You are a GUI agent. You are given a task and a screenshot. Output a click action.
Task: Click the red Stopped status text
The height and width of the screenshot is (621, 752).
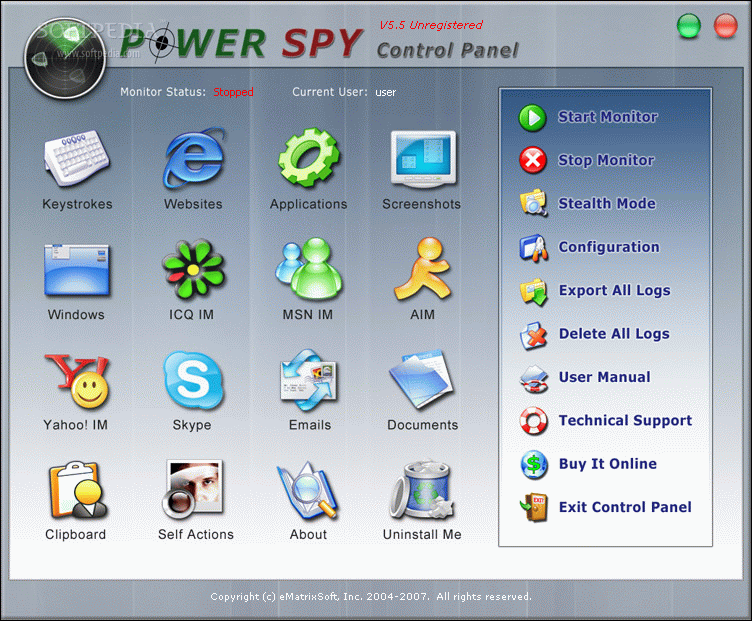tap(234, 92)
